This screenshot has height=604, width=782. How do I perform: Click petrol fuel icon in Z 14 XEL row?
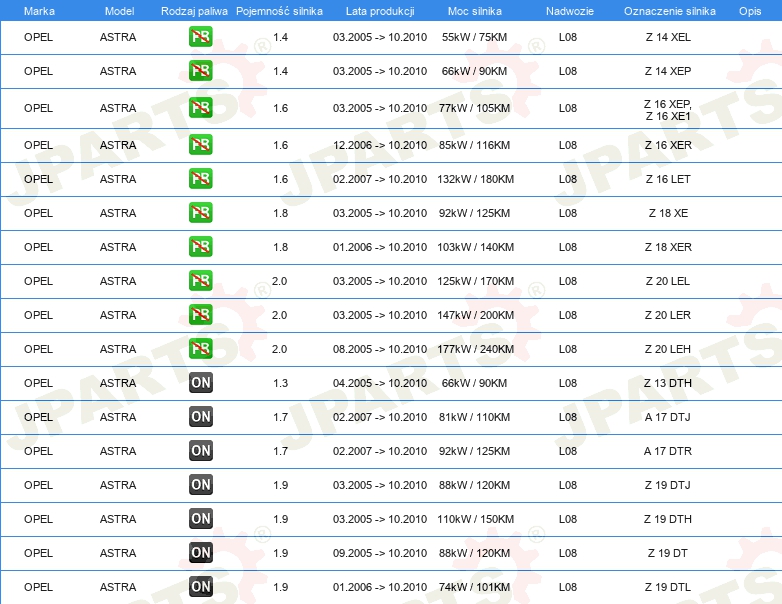(x=200, y=37)
